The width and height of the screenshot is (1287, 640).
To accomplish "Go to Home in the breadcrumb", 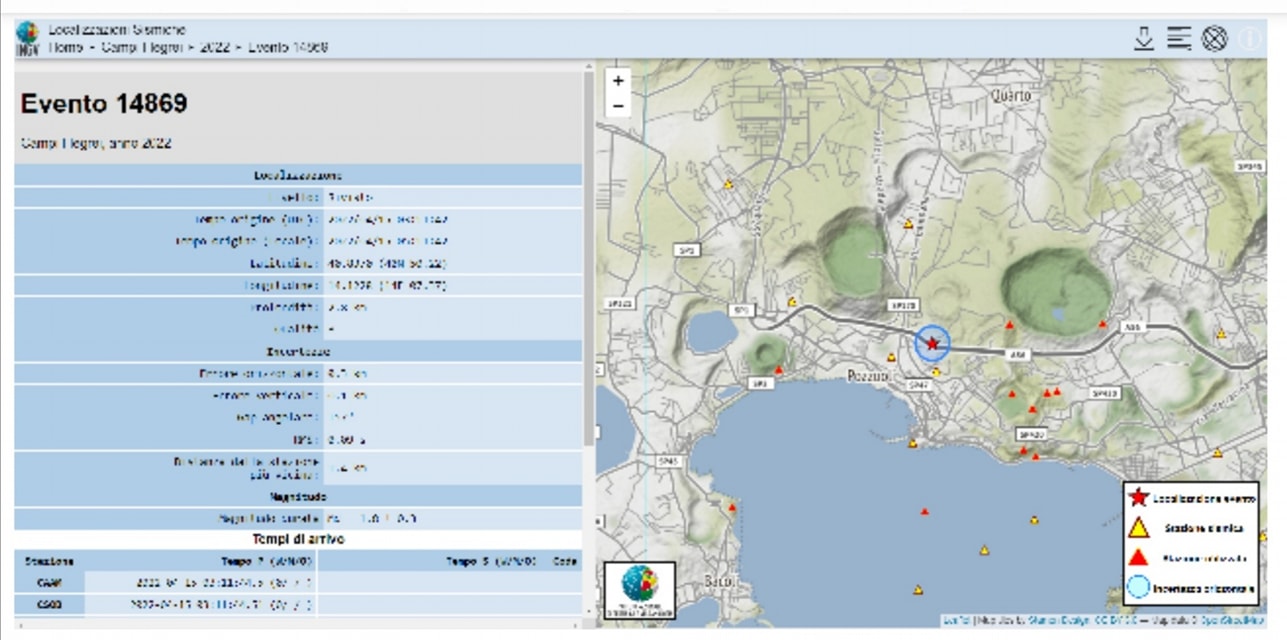I will [x=66, y=47].
